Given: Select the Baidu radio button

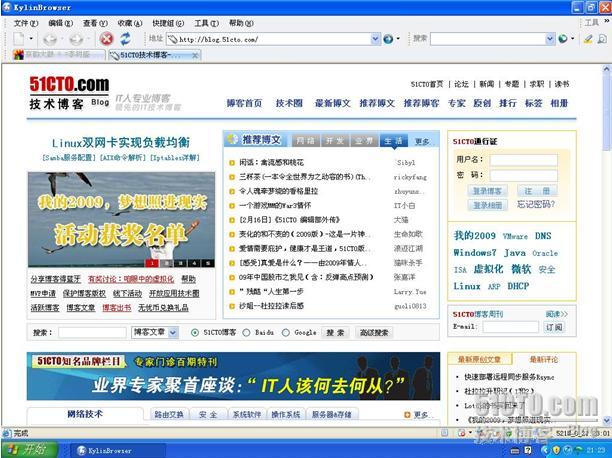Looking at the screenshot, I should pyautogui.click(x=246, y=333).
